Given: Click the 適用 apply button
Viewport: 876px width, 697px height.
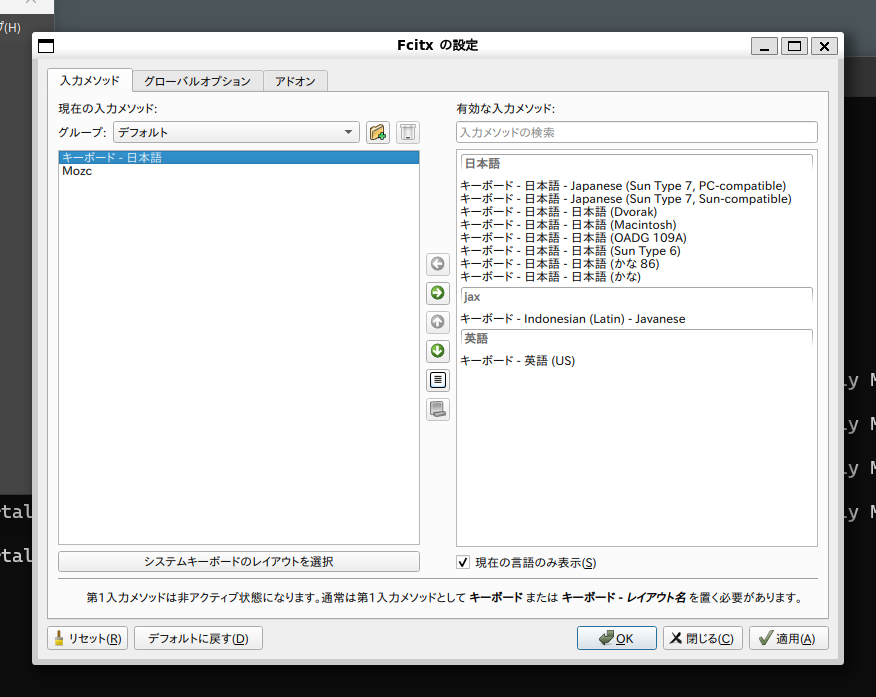Looking at the screenshot, I should (788, 638).
